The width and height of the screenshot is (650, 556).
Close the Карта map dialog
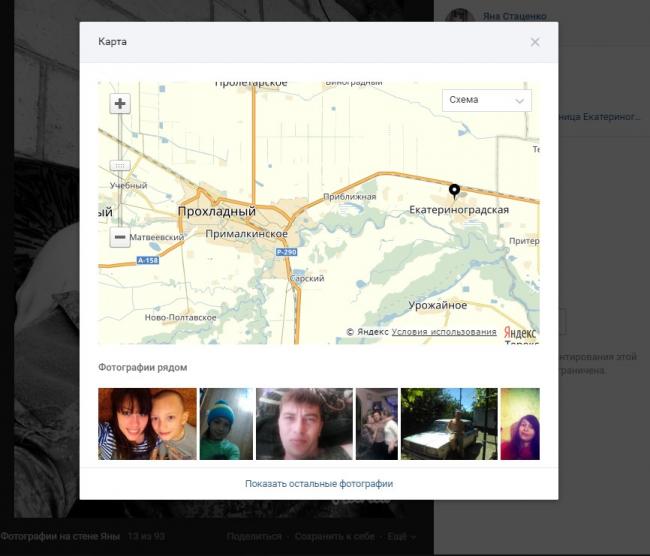click(535, 42)
